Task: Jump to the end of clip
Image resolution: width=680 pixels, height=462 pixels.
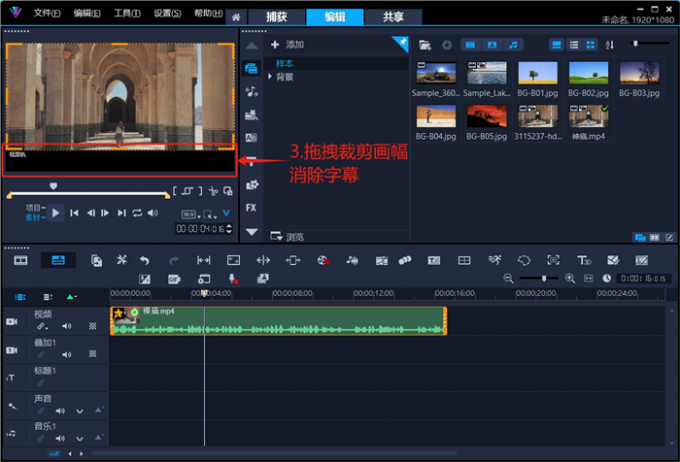Action: click(x=122, y=213)
